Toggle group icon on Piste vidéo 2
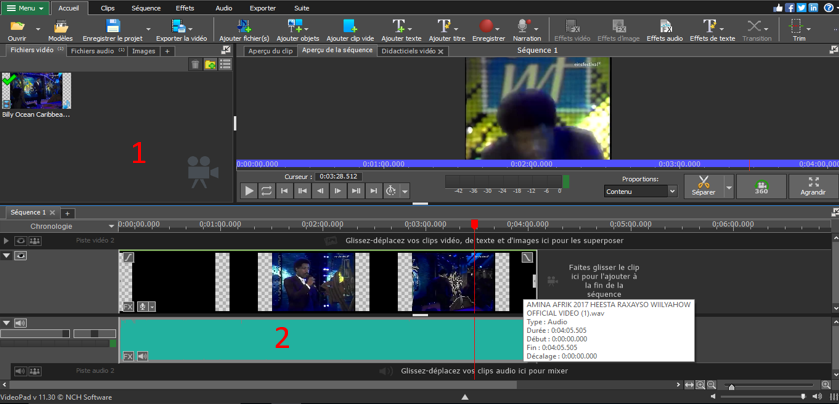839x404 pixels. (35, 241)
